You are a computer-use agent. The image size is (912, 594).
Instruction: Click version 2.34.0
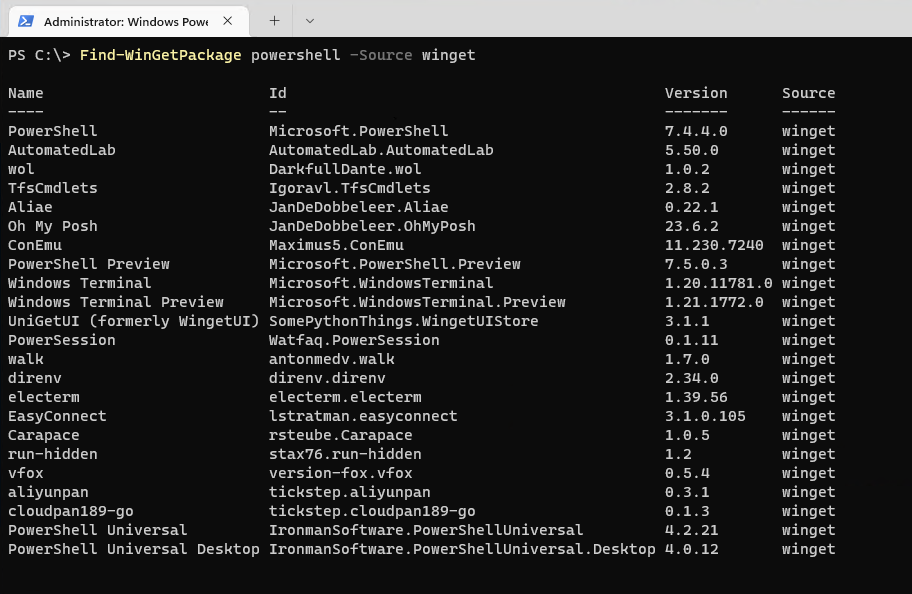tap(692, 378)
